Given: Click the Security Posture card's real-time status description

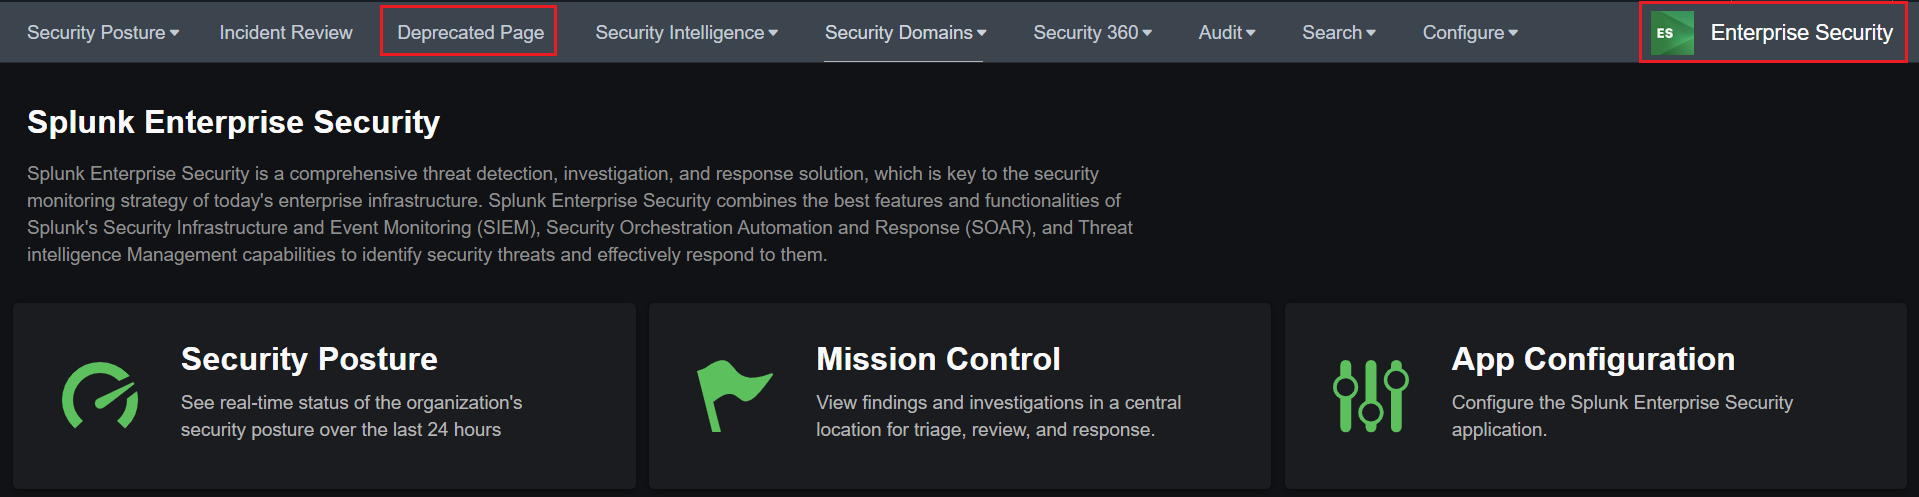Looking at the screenshot, I should pos(351,416).
